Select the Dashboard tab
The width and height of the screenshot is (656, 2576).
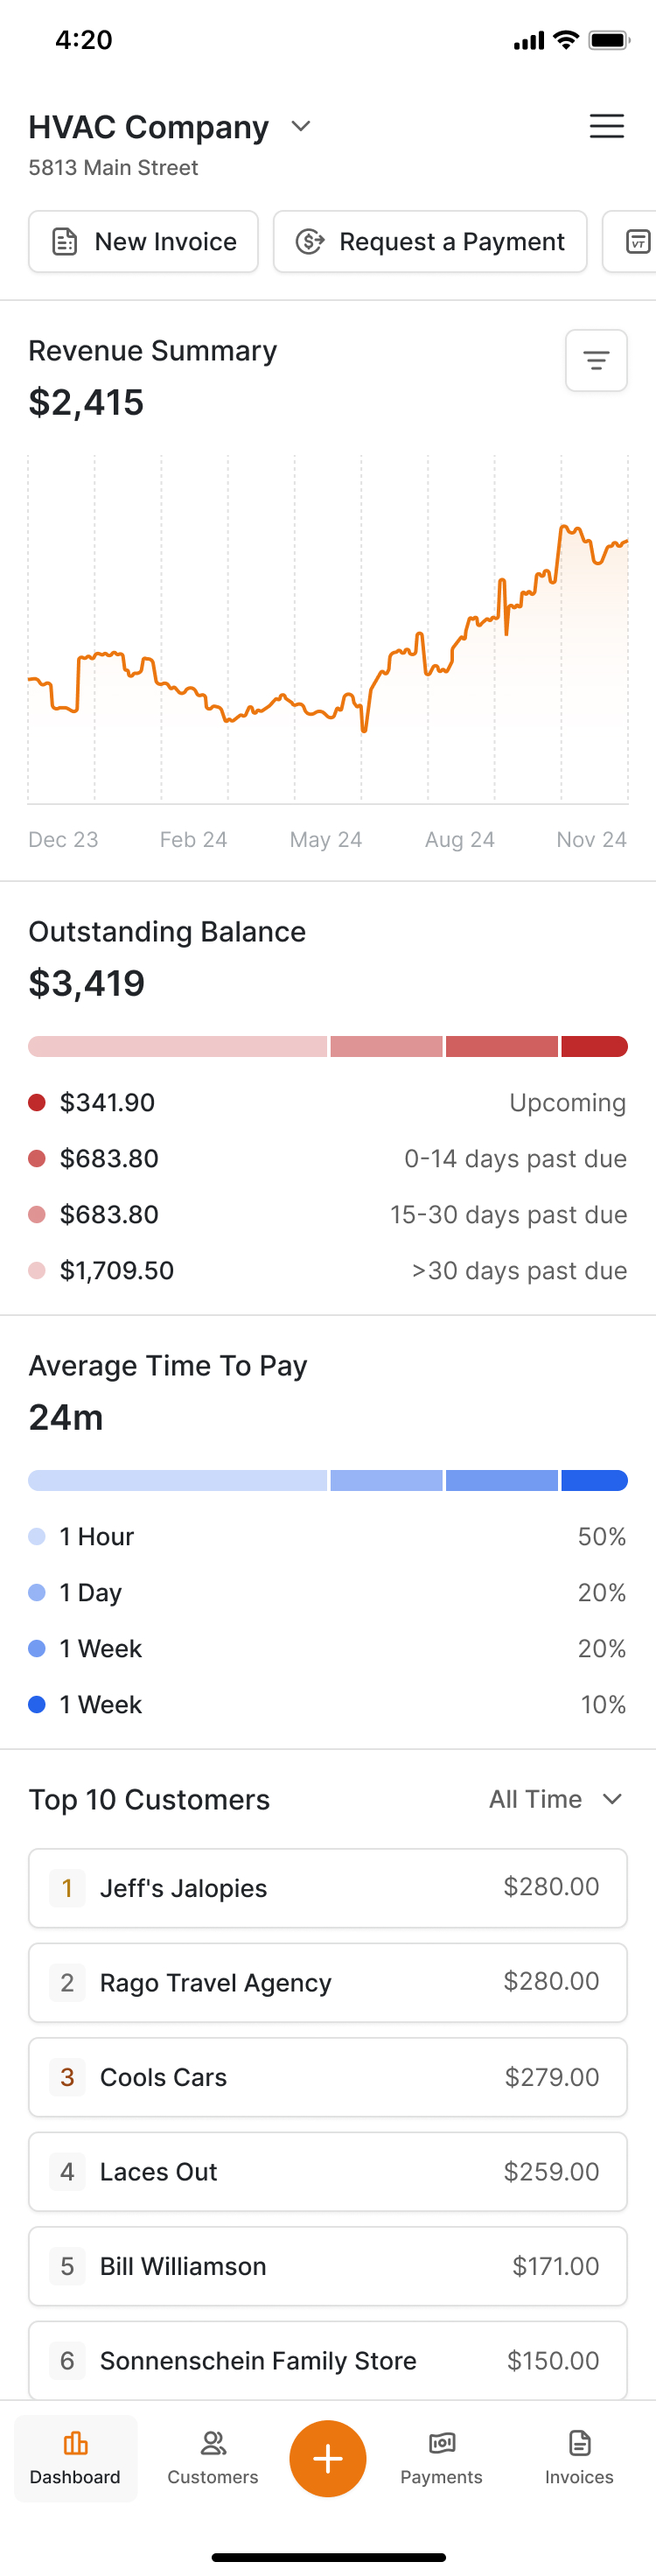pyautogui.click(x=75, y=2459)
